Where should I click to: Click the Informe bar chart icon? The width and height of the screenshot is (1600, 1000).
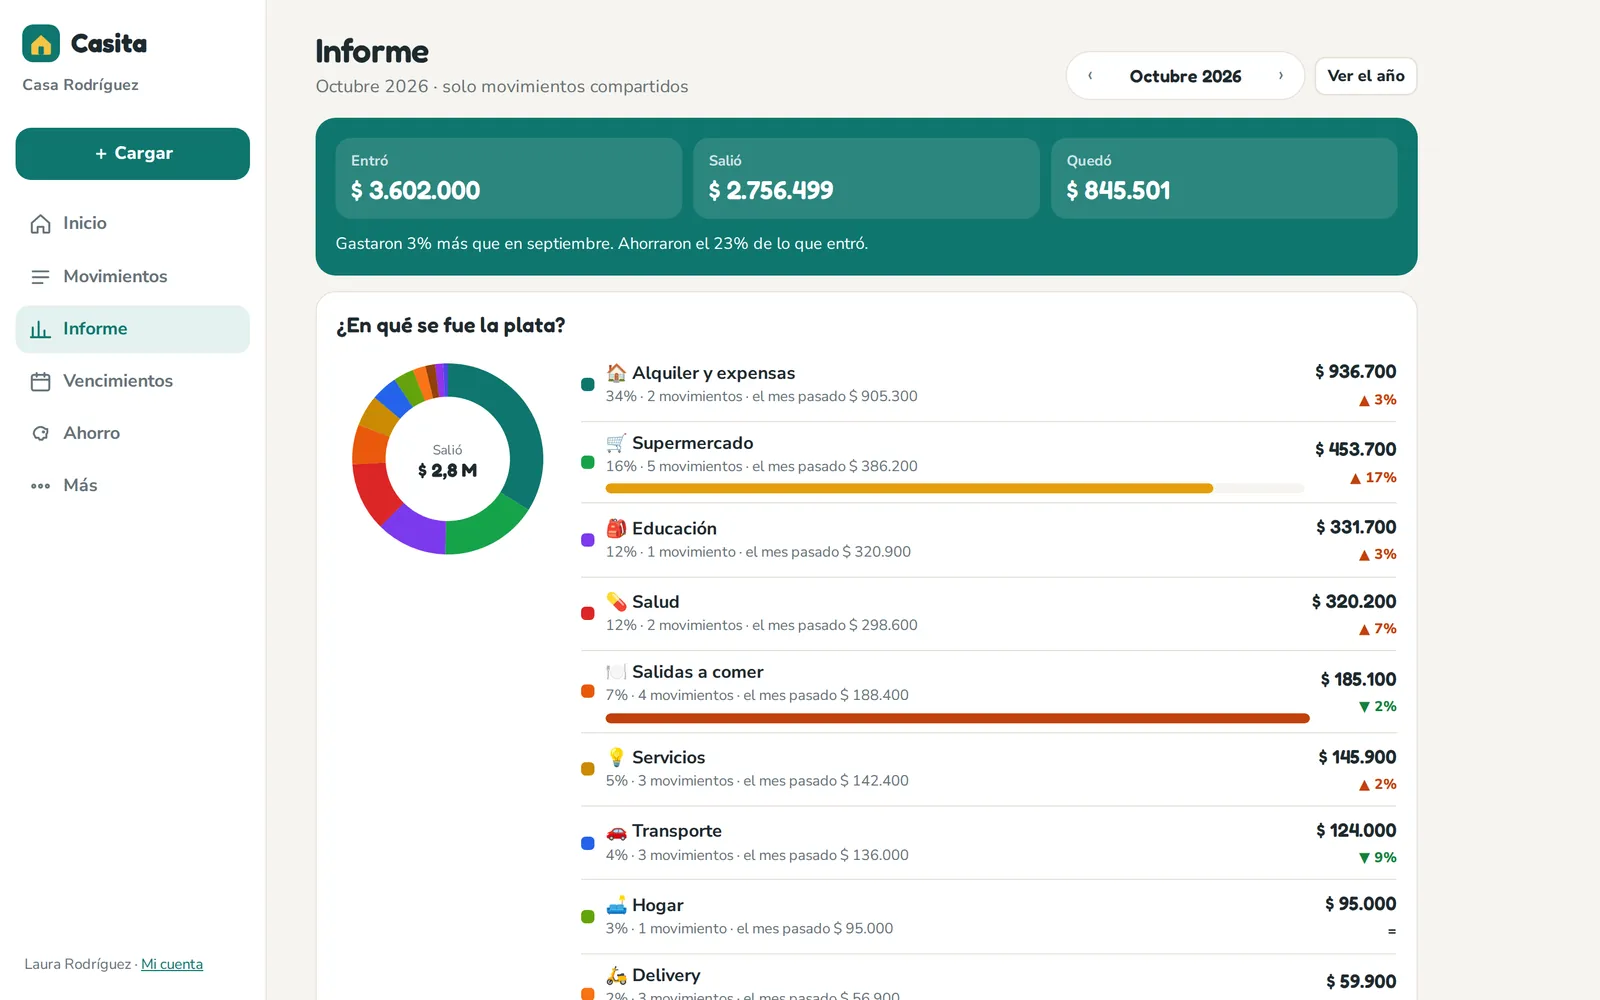(40, 329)
